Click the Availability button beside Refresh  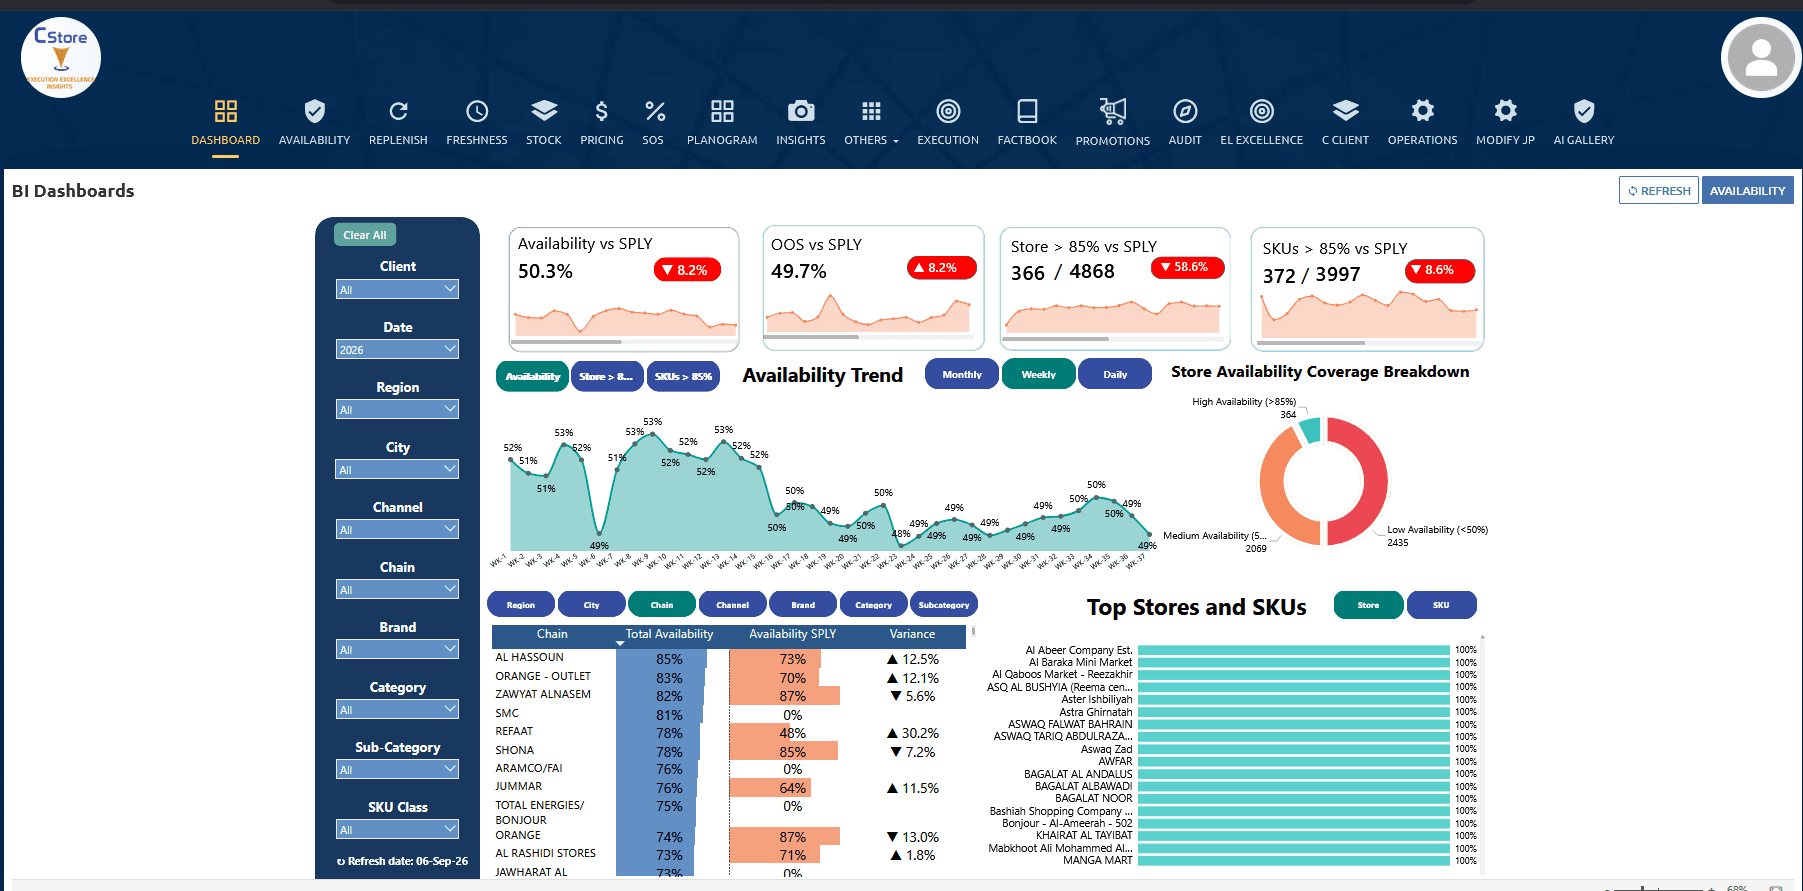click(x=1747, y=190)
